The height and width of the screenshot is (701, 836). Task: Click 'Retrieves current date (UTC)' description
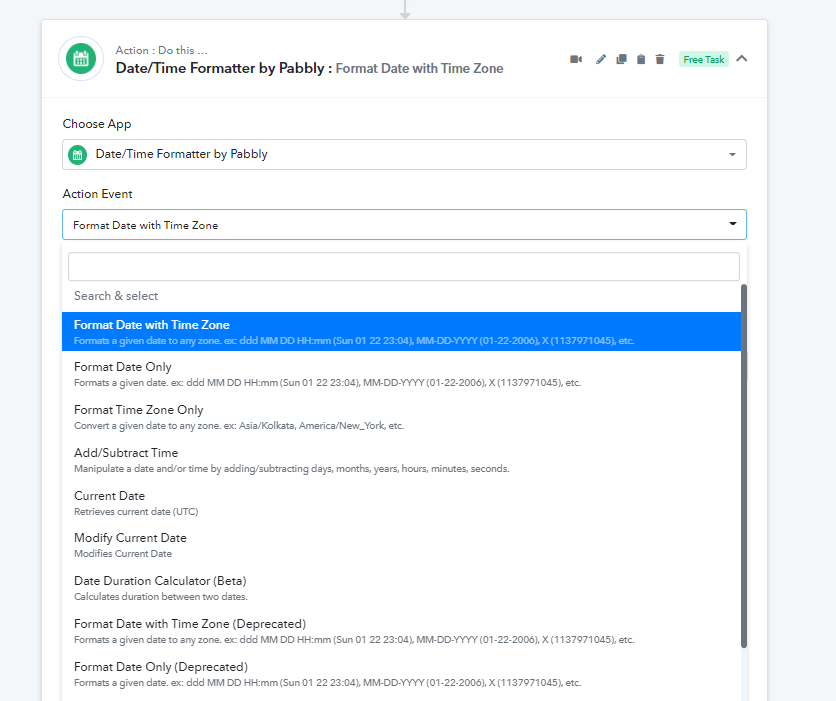(136, 512)
